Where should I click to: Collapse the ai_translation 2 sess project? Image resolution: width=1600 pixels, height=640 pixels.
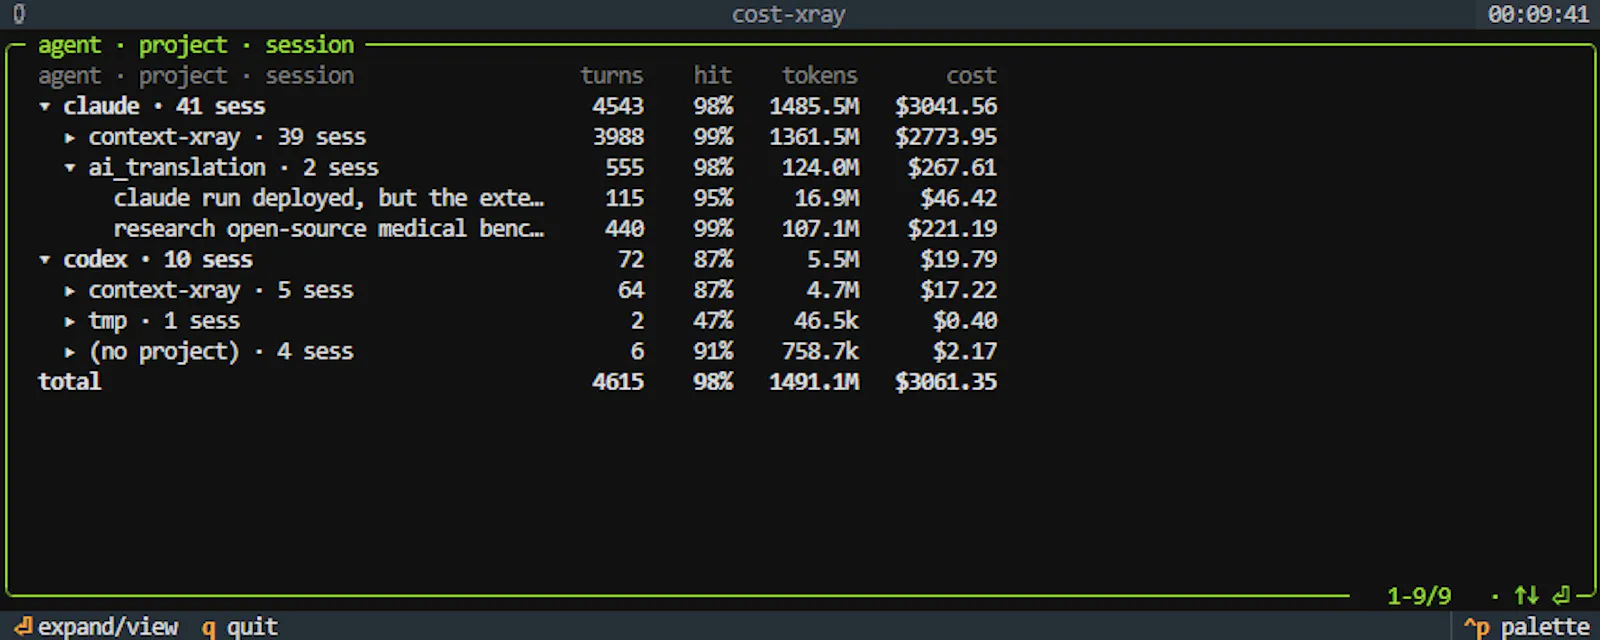(x=70, y=168)
